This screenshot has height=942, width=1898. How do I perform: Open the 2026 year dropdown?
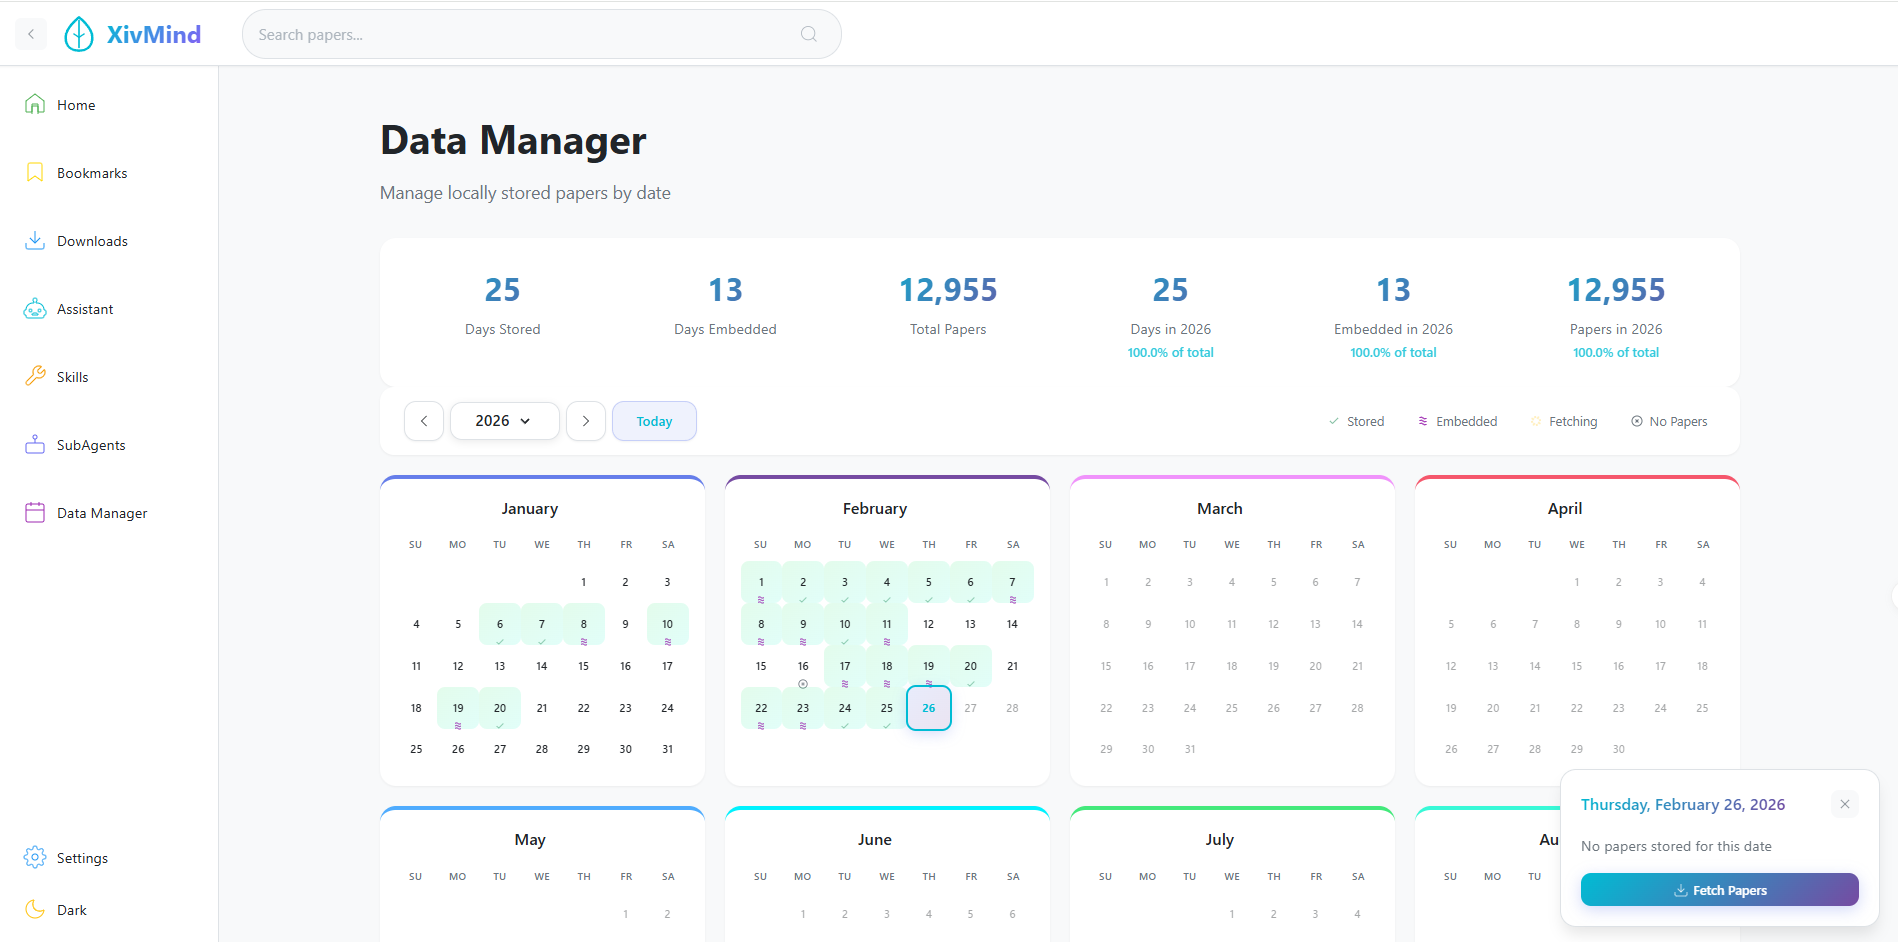click(504, 421)
